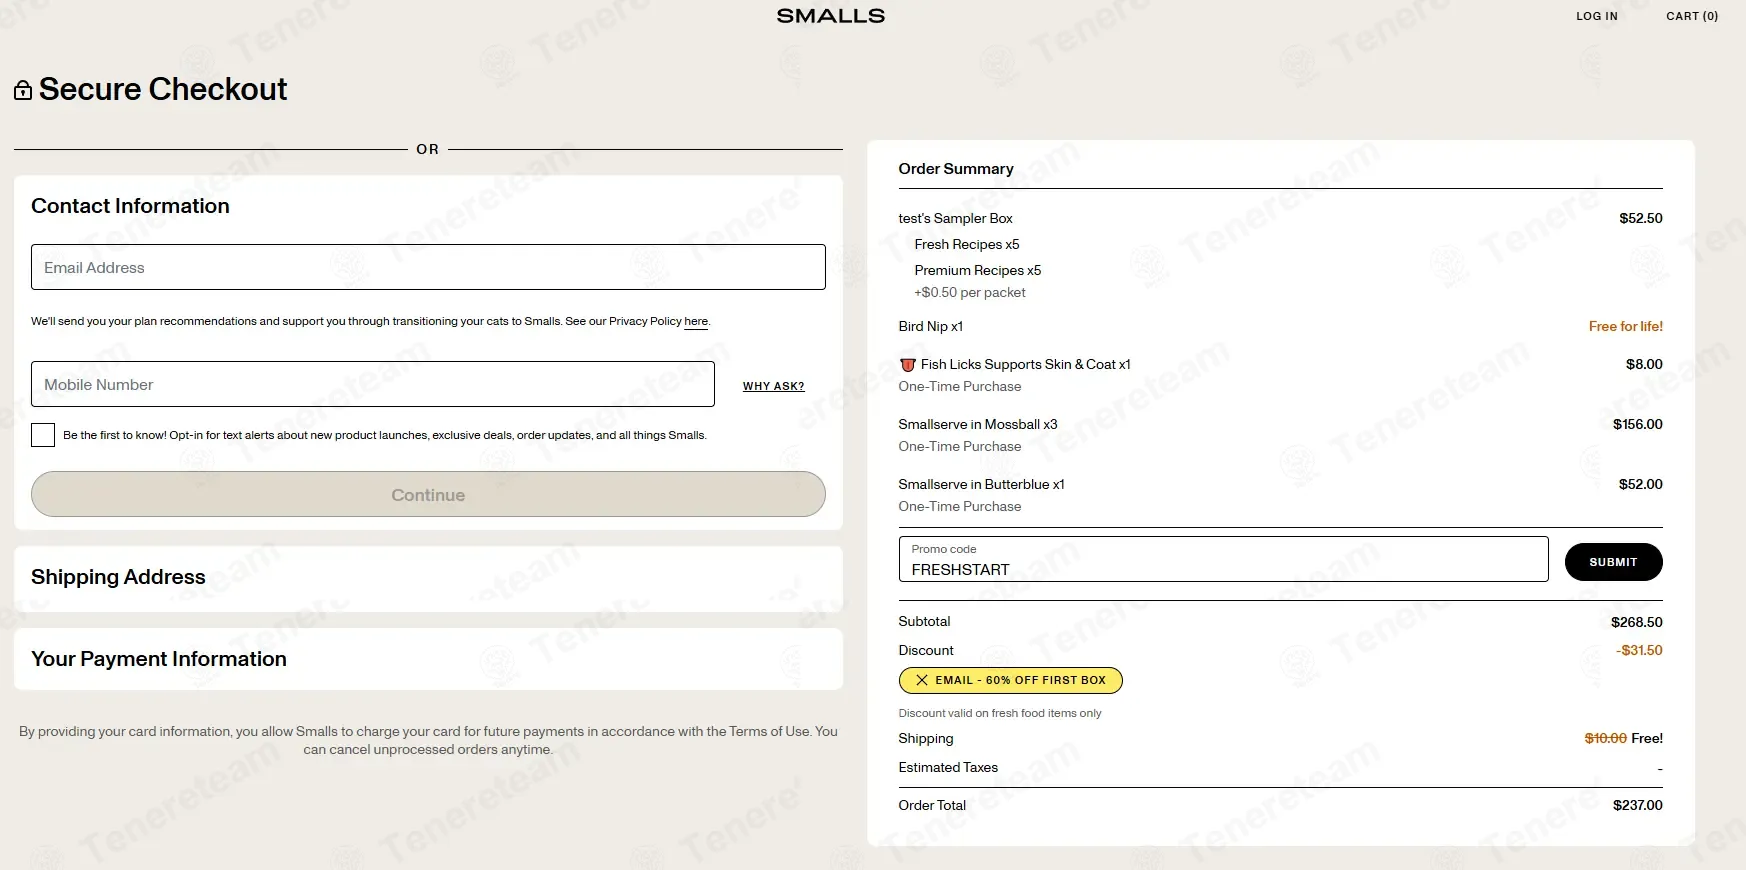Click the $52.00 Butterblue price

1641,484
